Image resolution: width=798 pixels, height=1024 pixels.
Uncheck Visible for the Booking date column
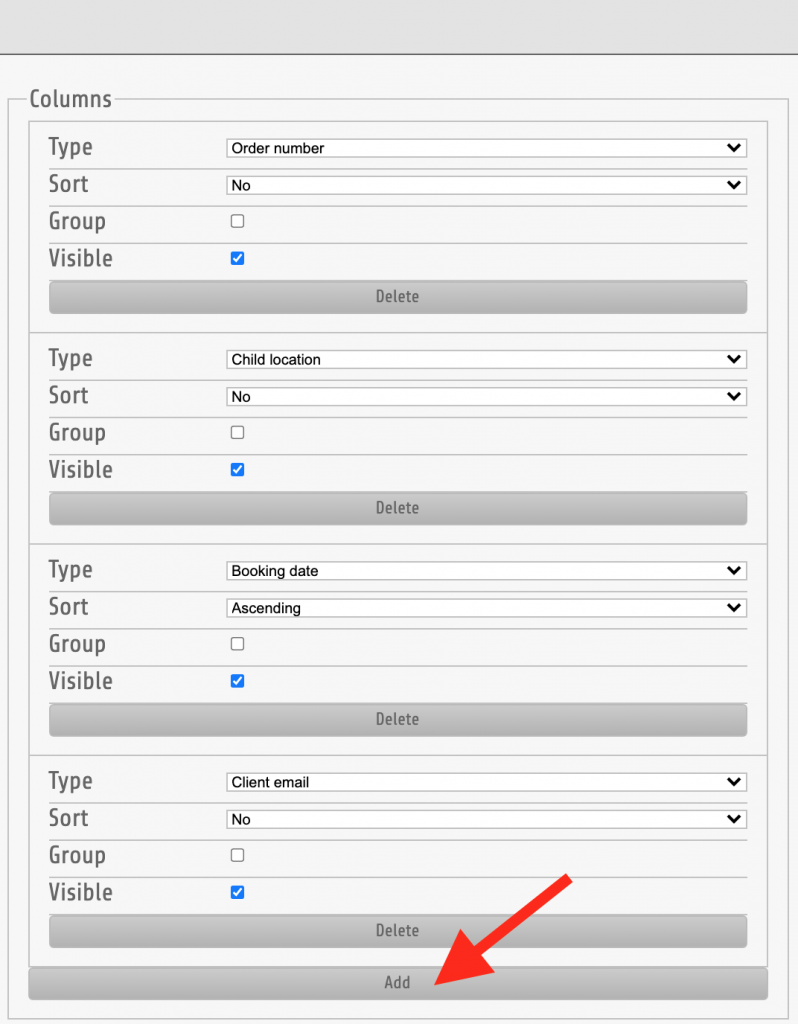pos(238,682)
